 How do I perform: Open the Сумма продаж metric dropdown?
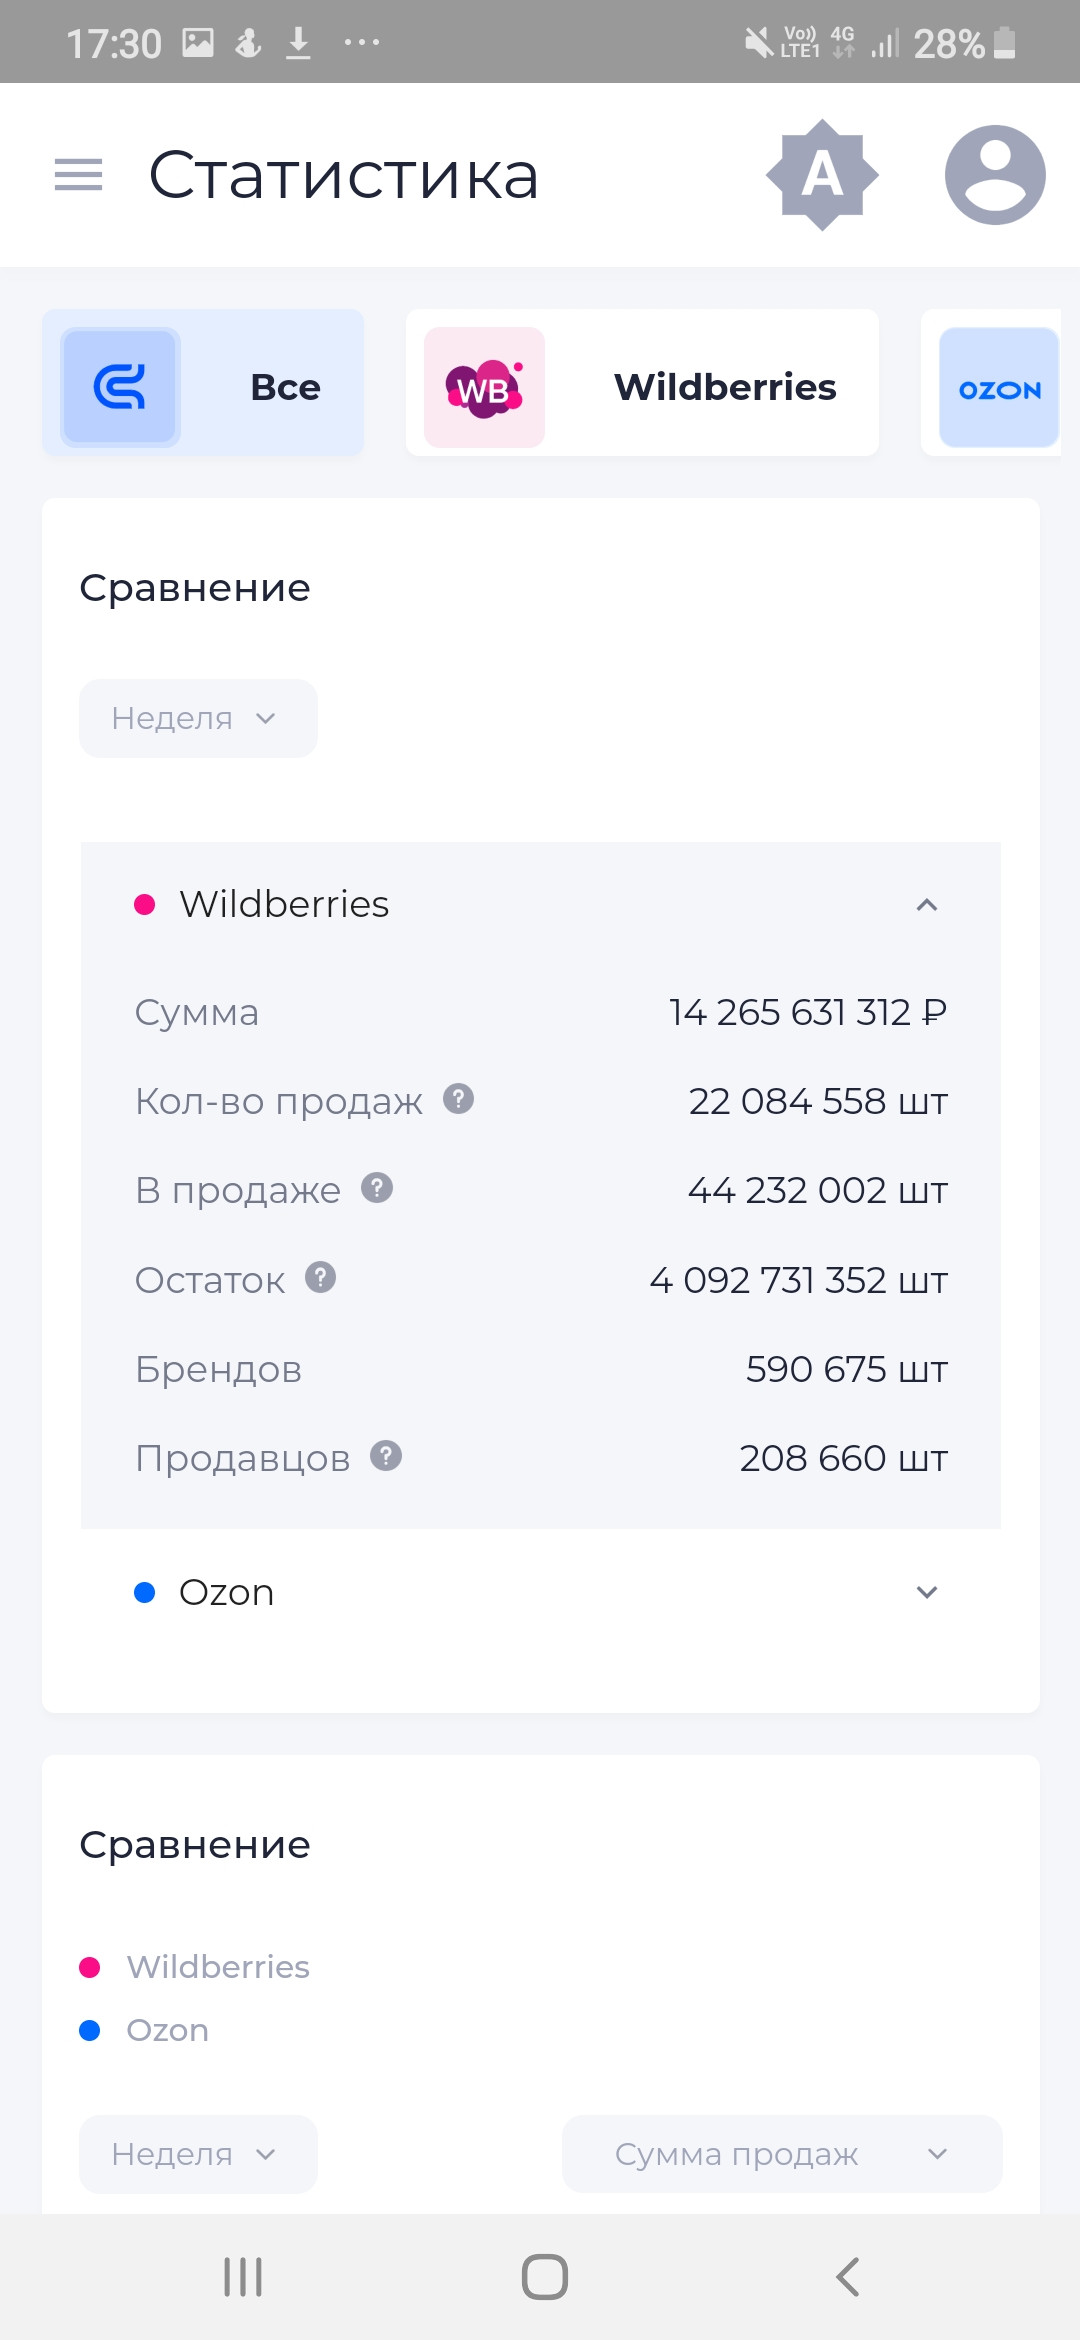pos(781,2154)
